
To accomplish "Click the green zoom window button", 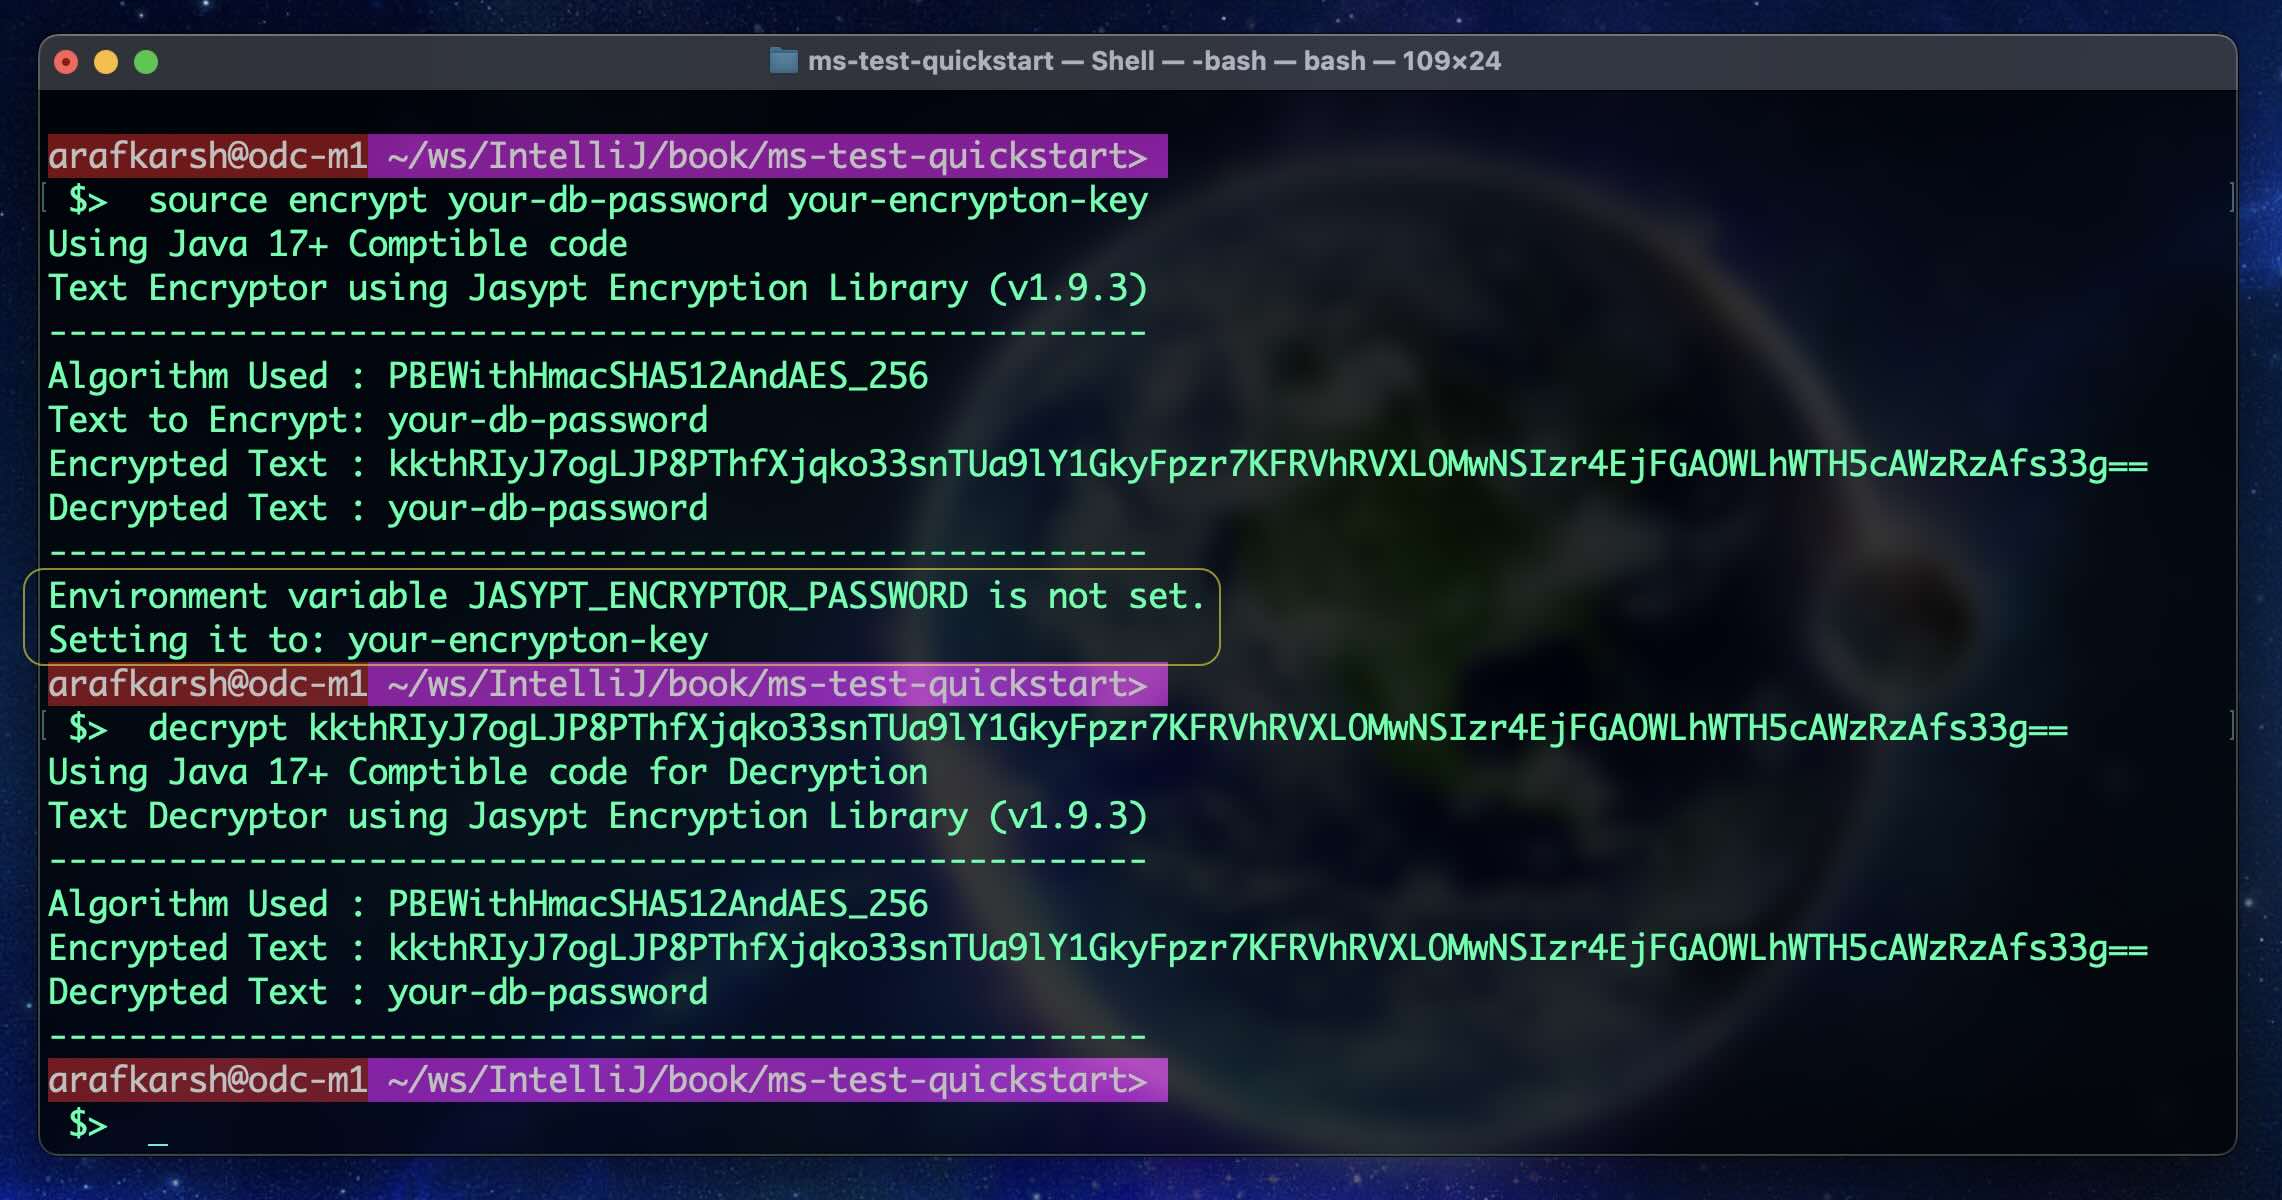I will click(x=146, y=62).
